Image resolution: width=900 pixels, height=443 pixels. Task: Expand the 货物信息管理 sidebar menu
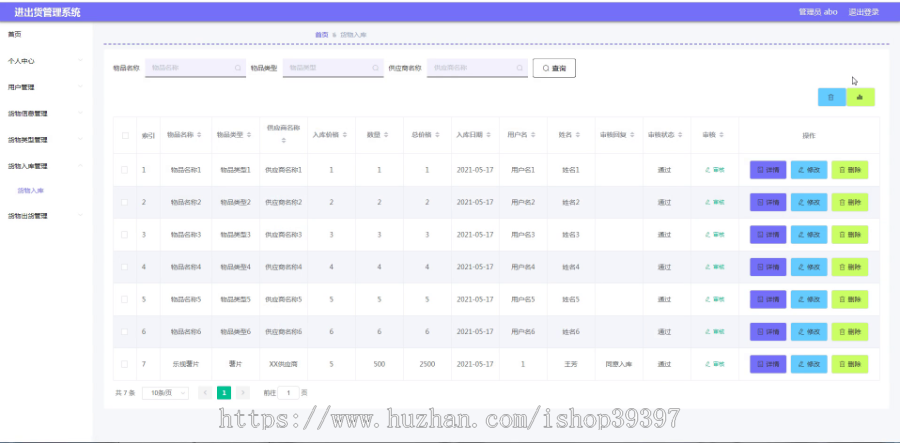(x=46, y=114)
